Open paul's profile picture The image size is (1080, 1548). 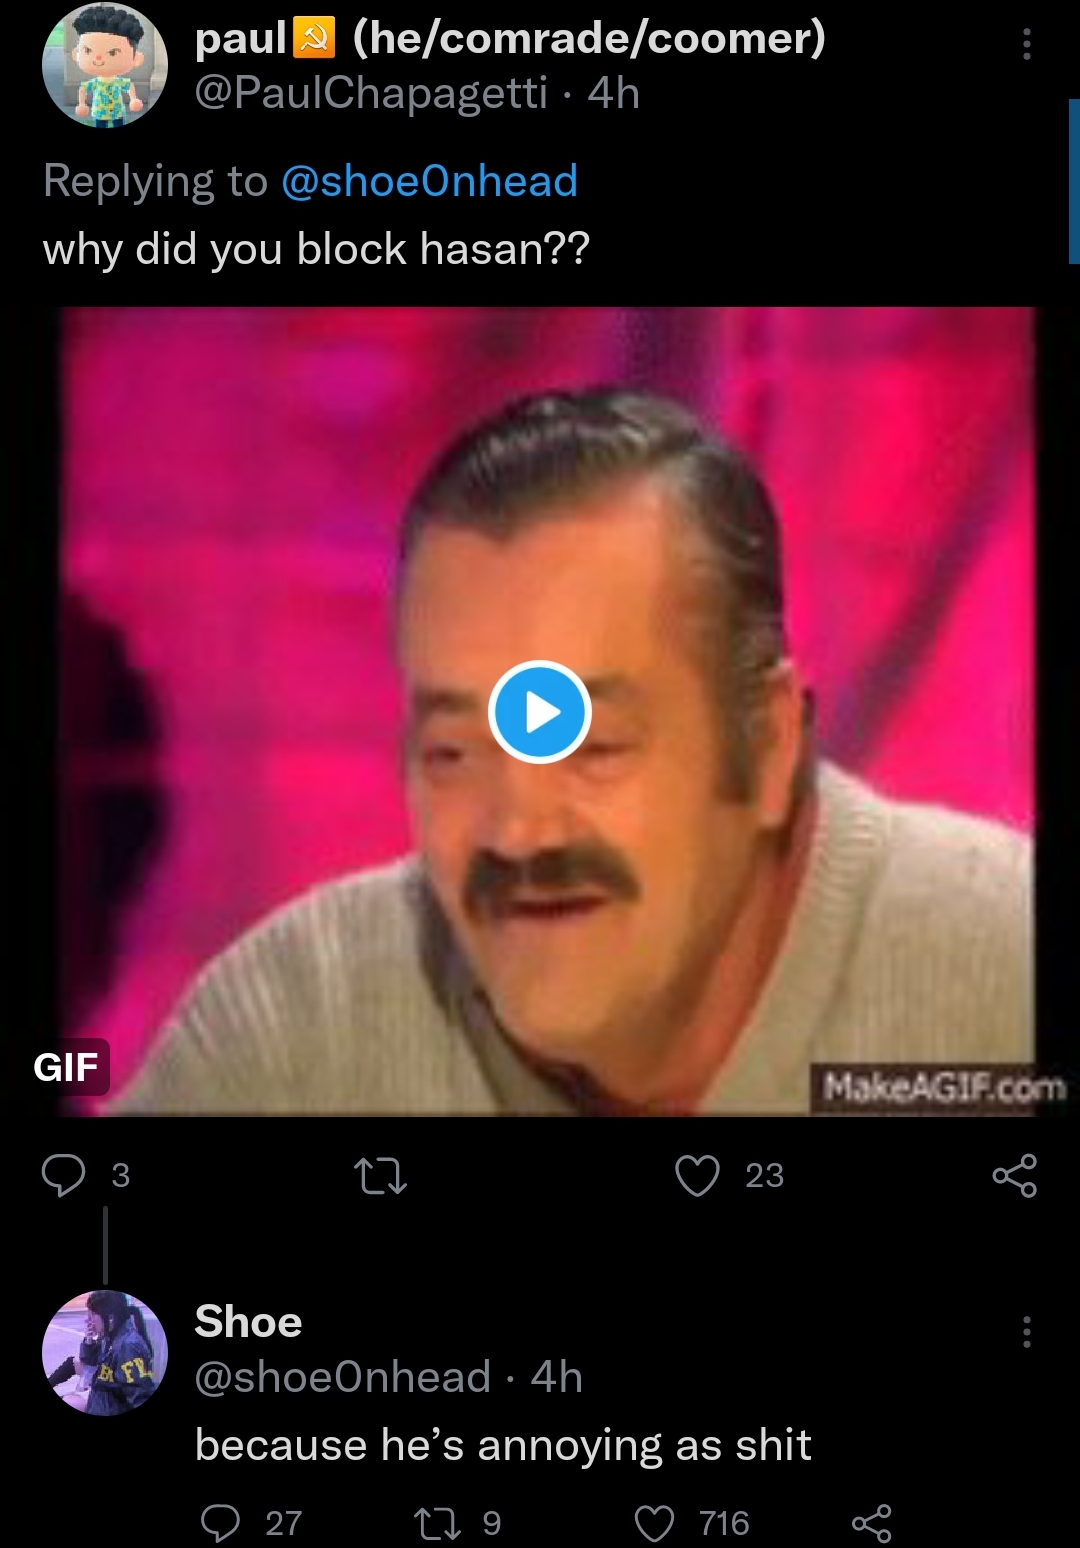click(x=105, y=65)
